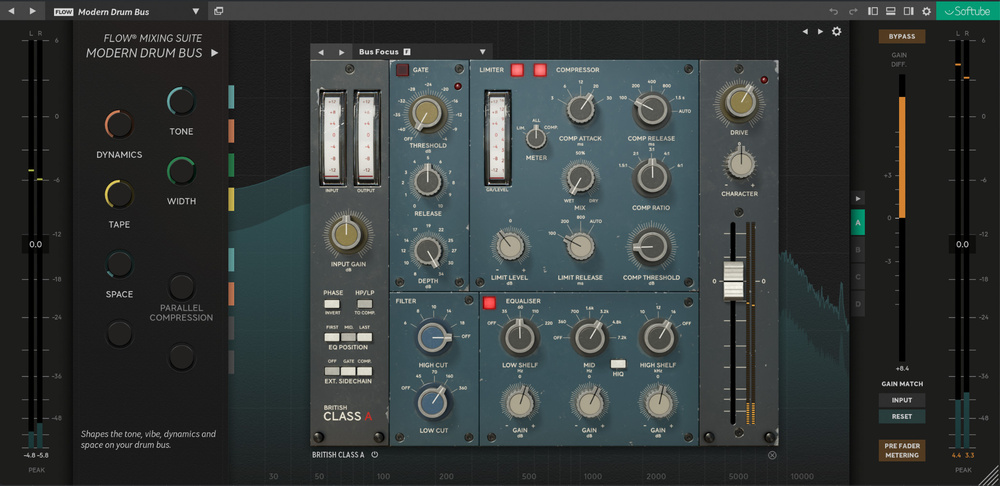The width and height of the screenshot is (1000, 486).
Task: Click the Bypass button
Action: pos(902,36)
